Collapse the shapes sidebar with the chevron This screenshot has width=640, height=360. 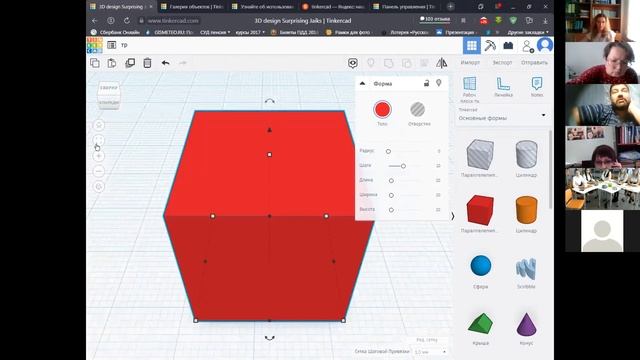[453, 216]
